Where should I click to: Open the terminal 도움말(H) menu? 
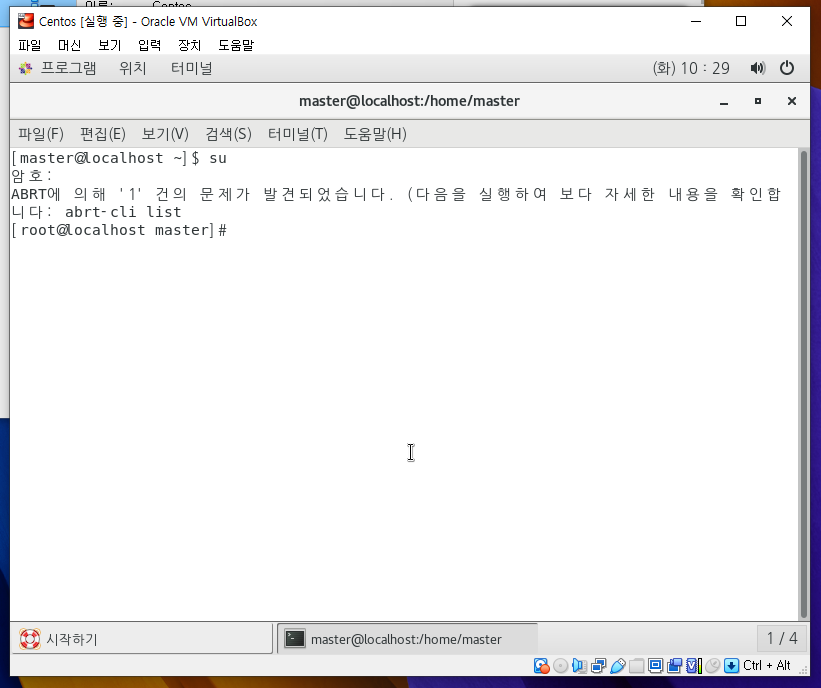(375, 134)
